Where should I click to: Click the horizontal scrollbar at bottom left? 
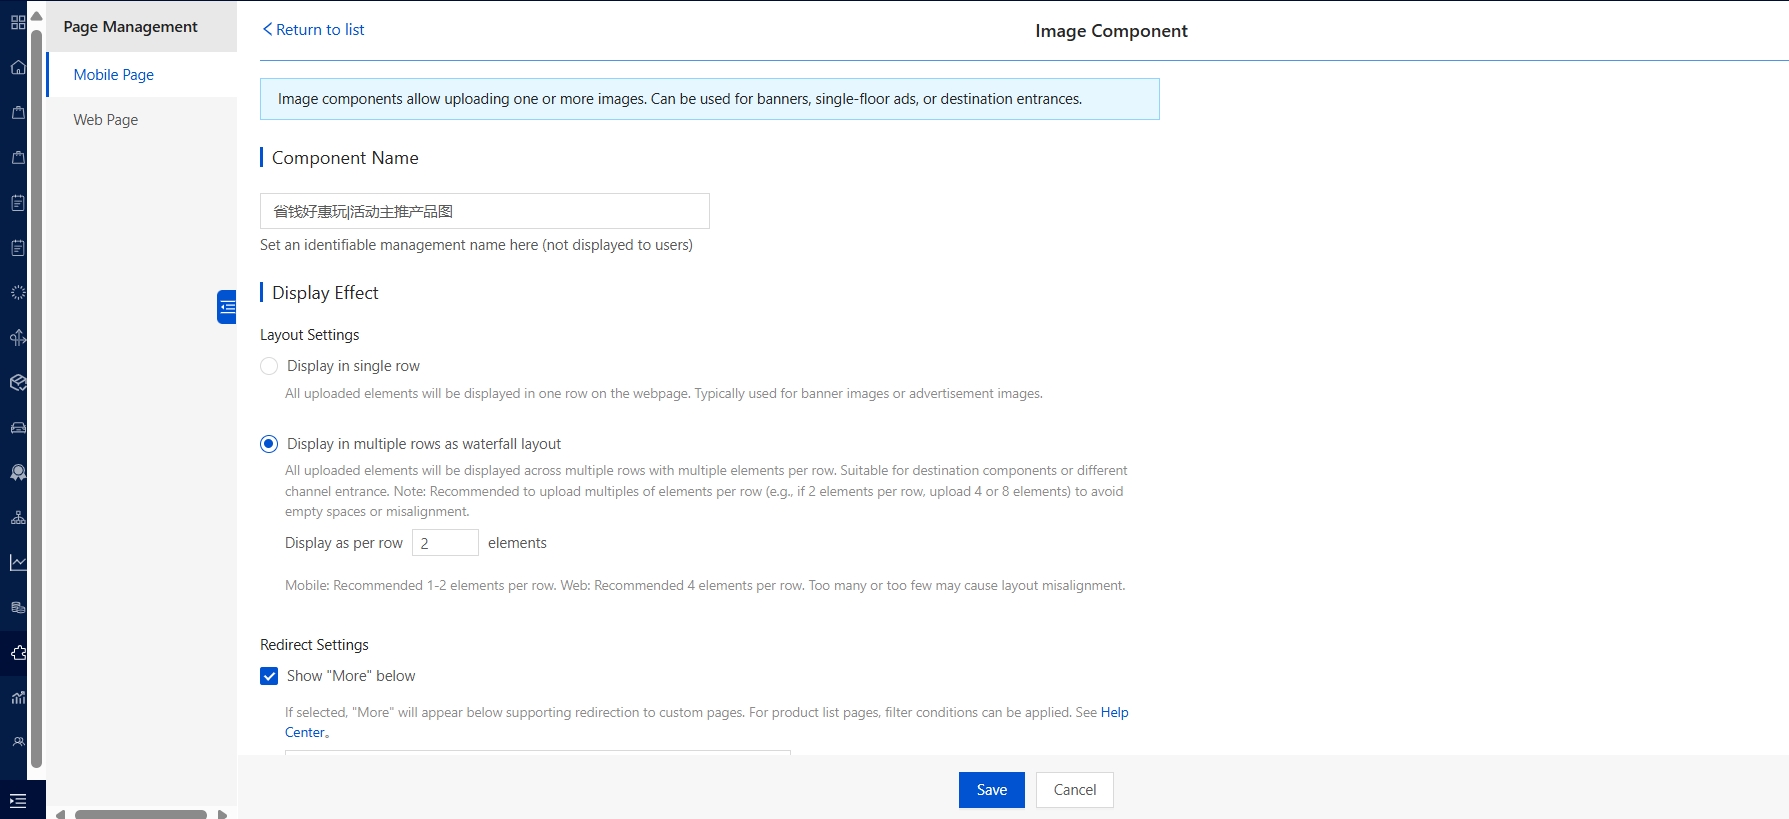pos(140,814)
